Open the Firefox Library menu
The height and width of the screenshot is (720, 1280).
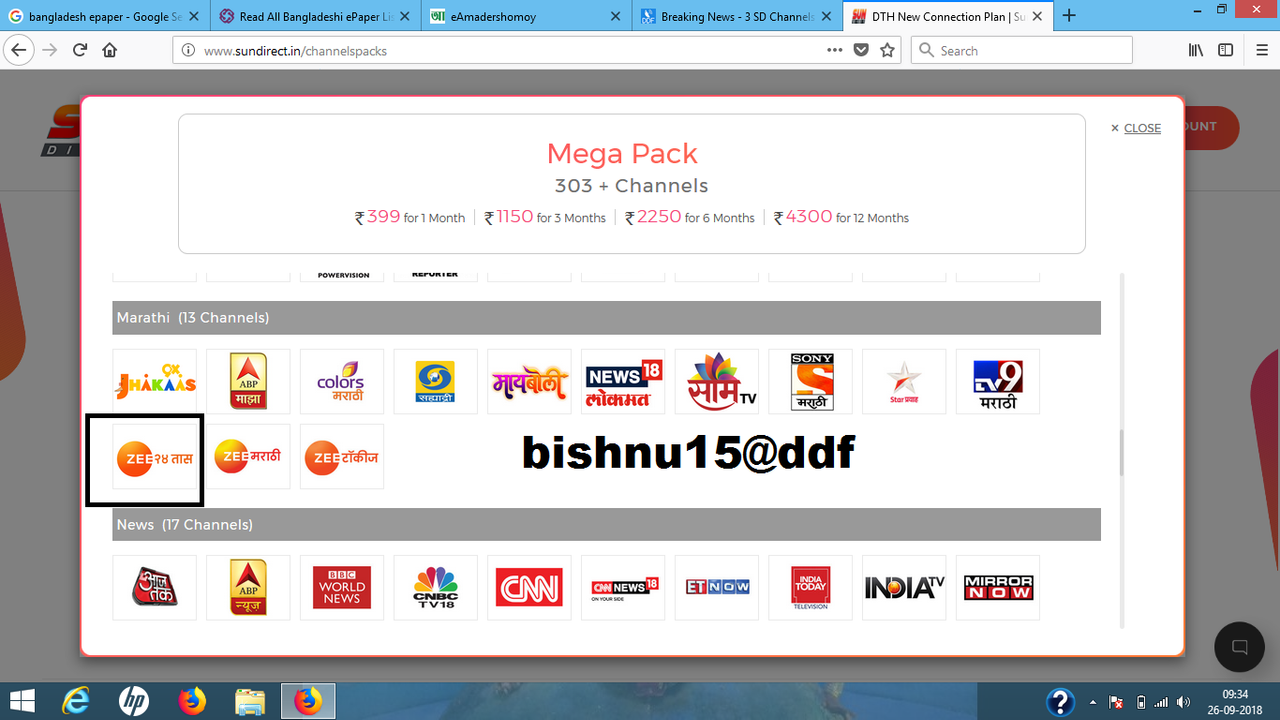[x=1196, y=50]
